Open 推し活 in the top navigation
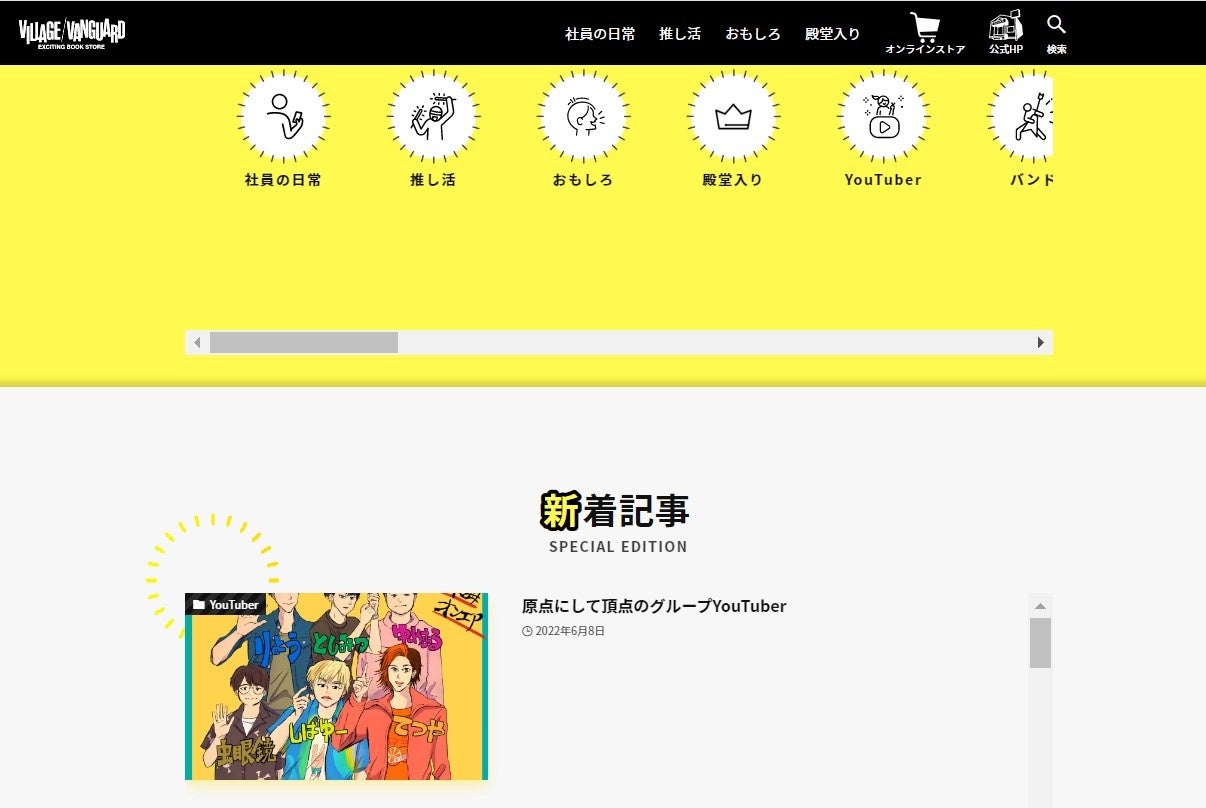This screenshot has height=808, width=1206. tap(680, 33)
